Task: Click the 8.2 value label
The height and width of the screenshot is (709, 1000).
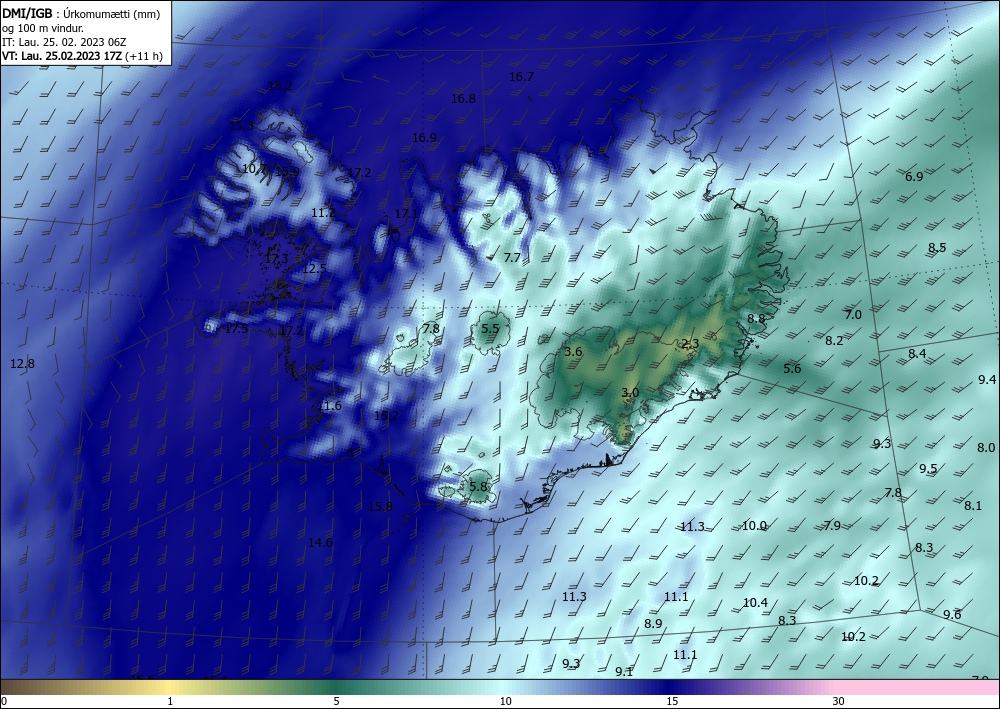Action: [x=834, y=340]
